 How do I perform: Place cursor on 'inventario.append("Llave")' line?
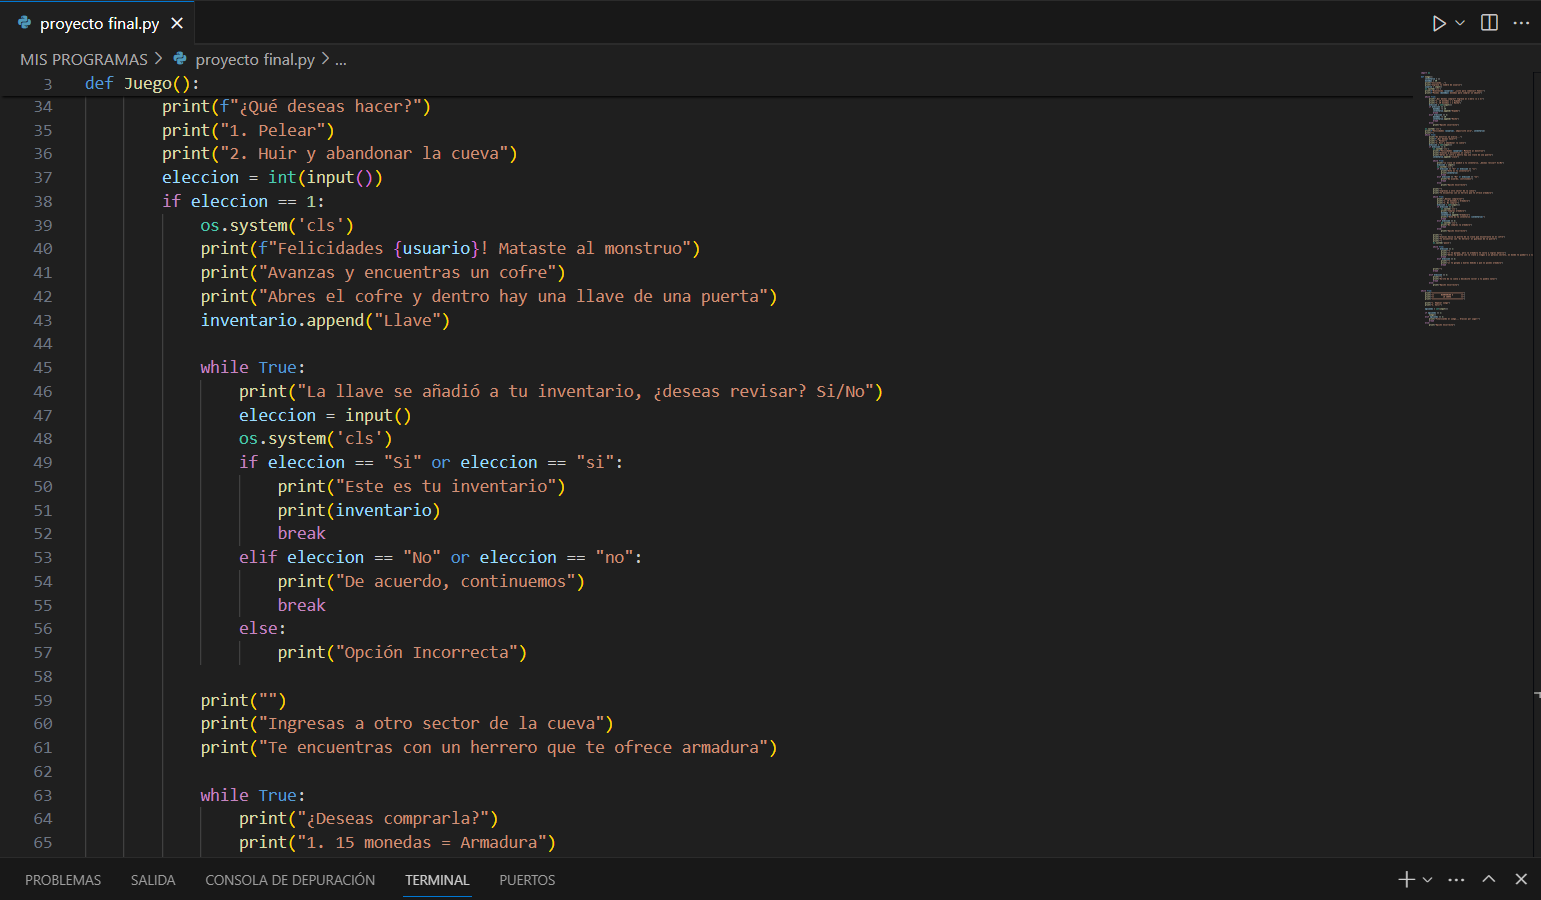click(x=325, y=320)
